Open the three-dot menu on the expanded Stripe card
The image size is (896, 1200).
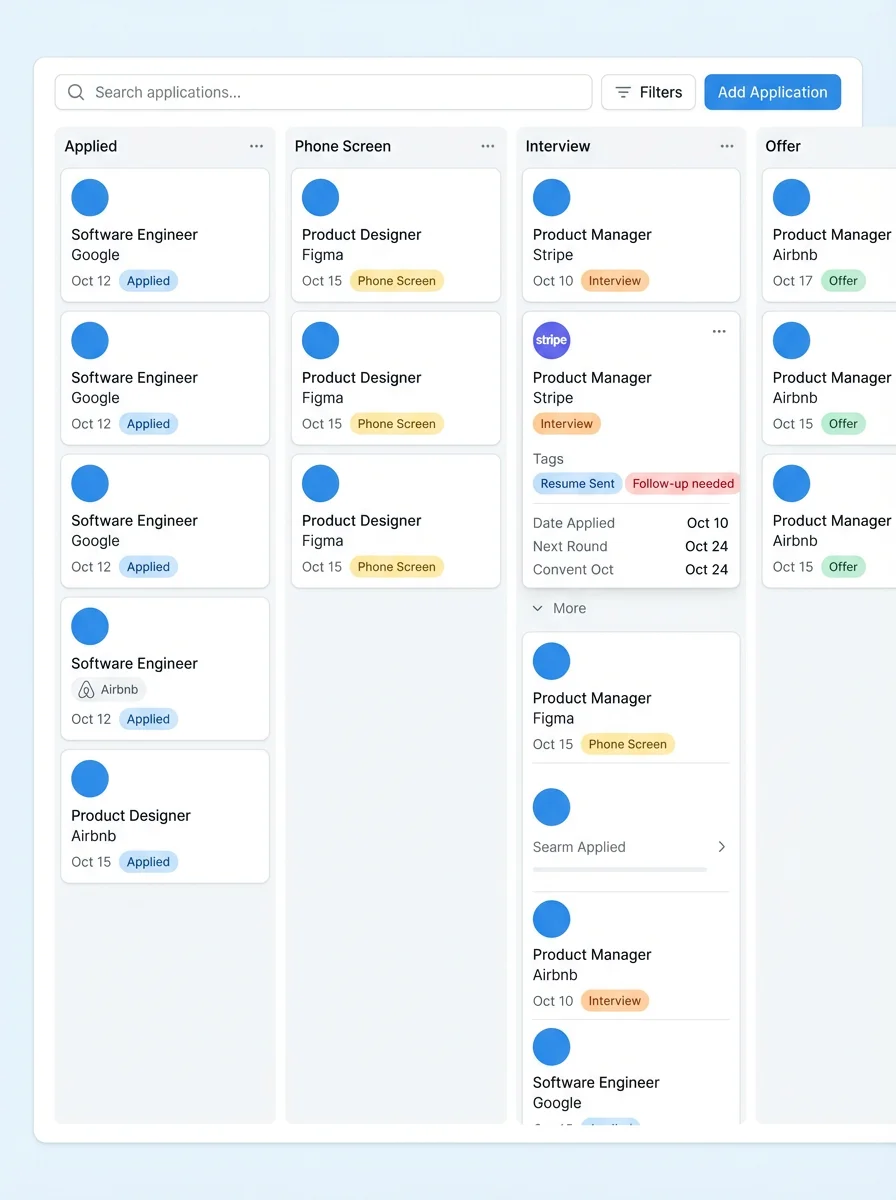pyautogui.click(x=719, y=331)
